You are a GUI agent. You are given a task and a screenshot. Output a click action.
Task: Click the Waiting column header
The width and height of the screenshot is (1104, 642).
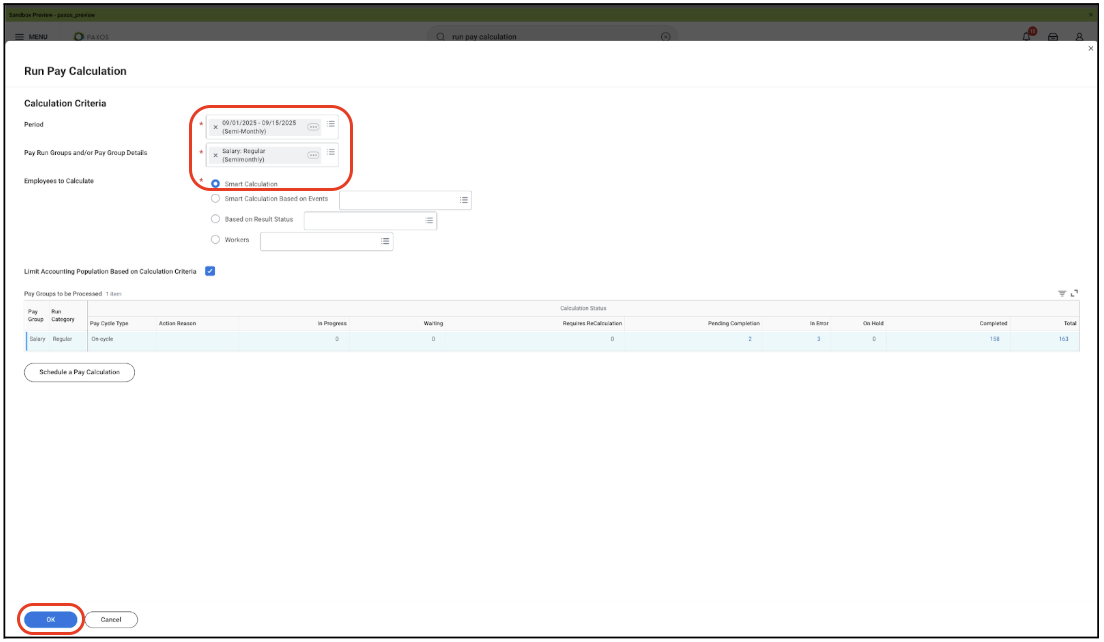(433, 324)
